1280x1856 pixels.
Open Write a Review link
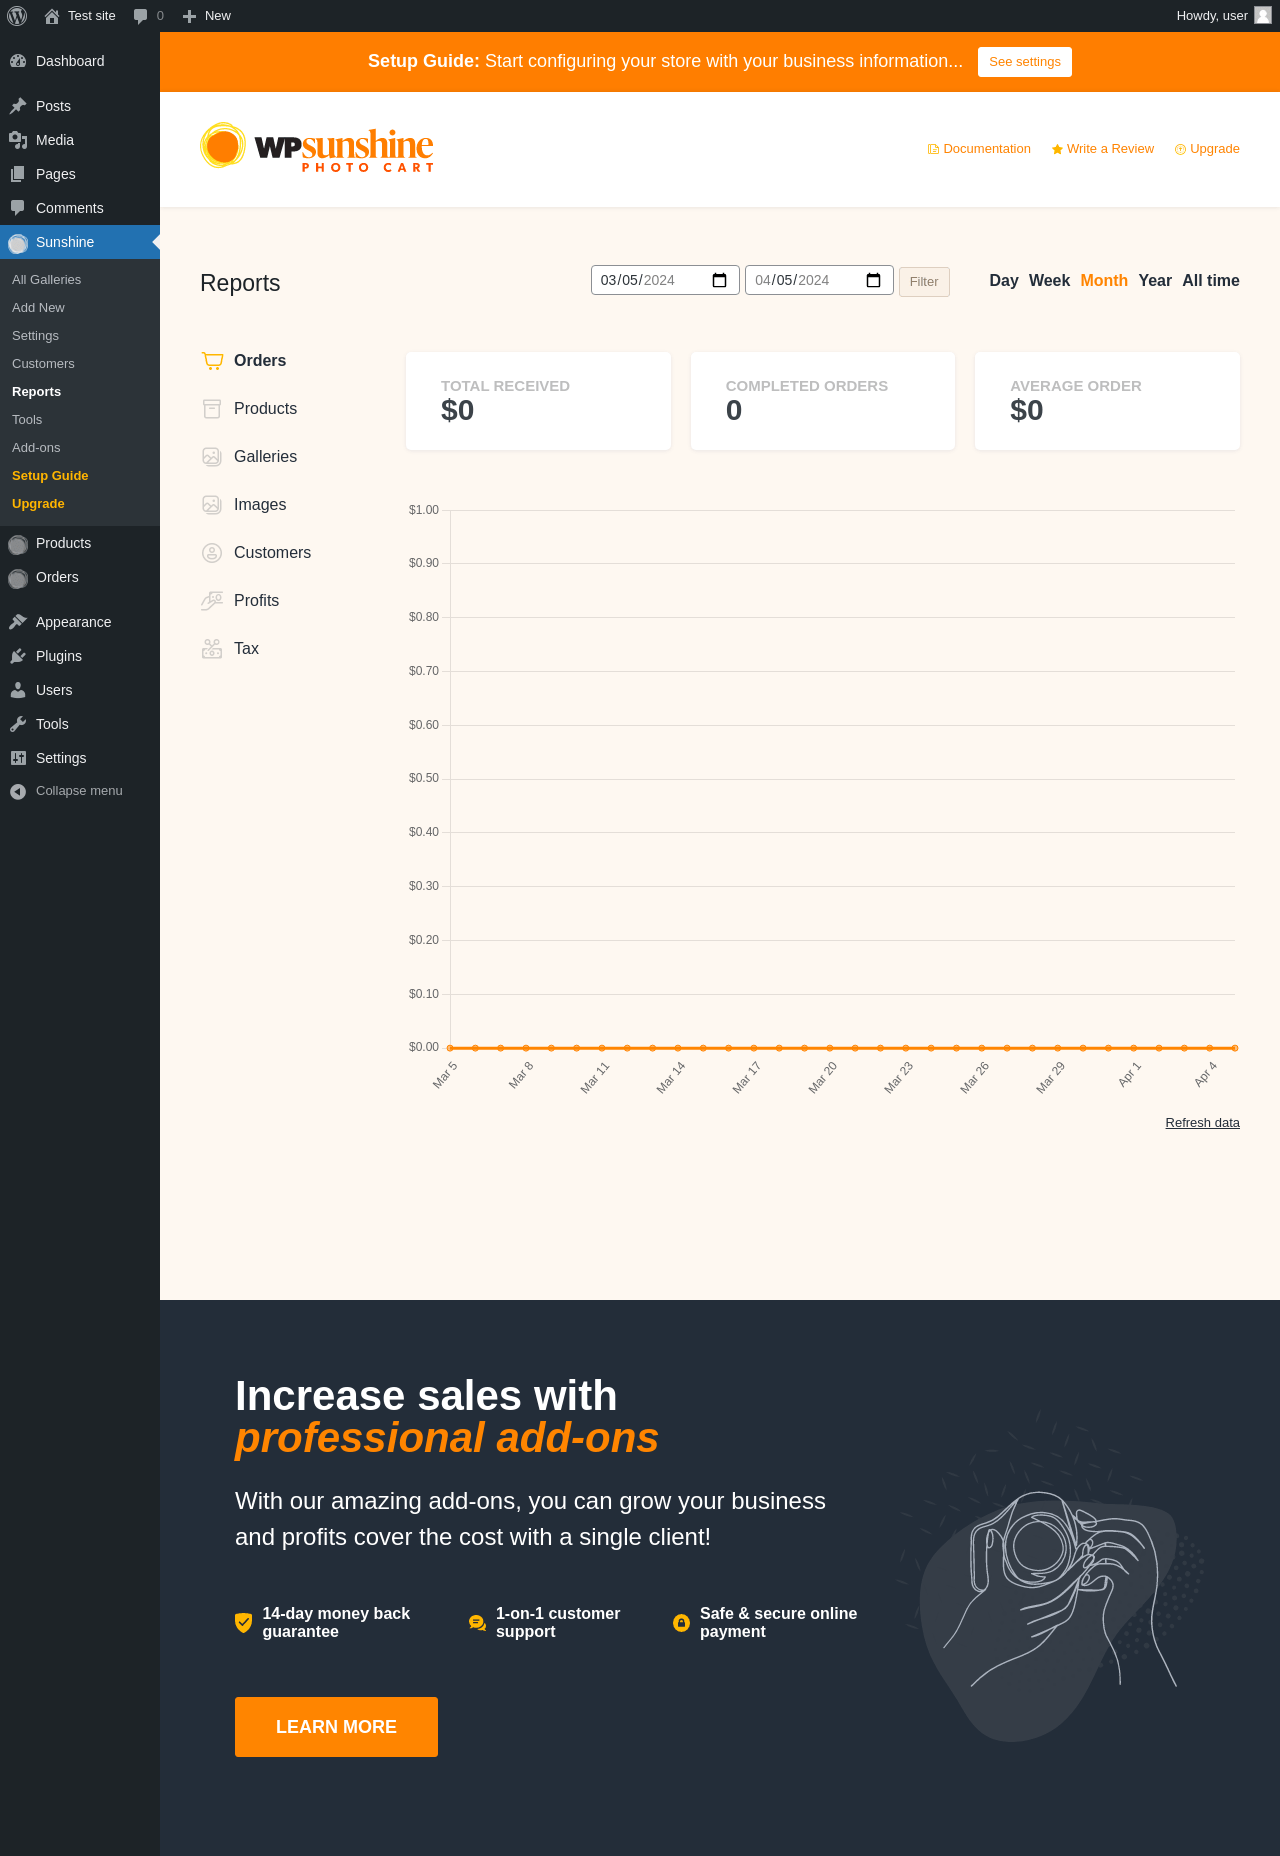click(x=1103, y=149)
